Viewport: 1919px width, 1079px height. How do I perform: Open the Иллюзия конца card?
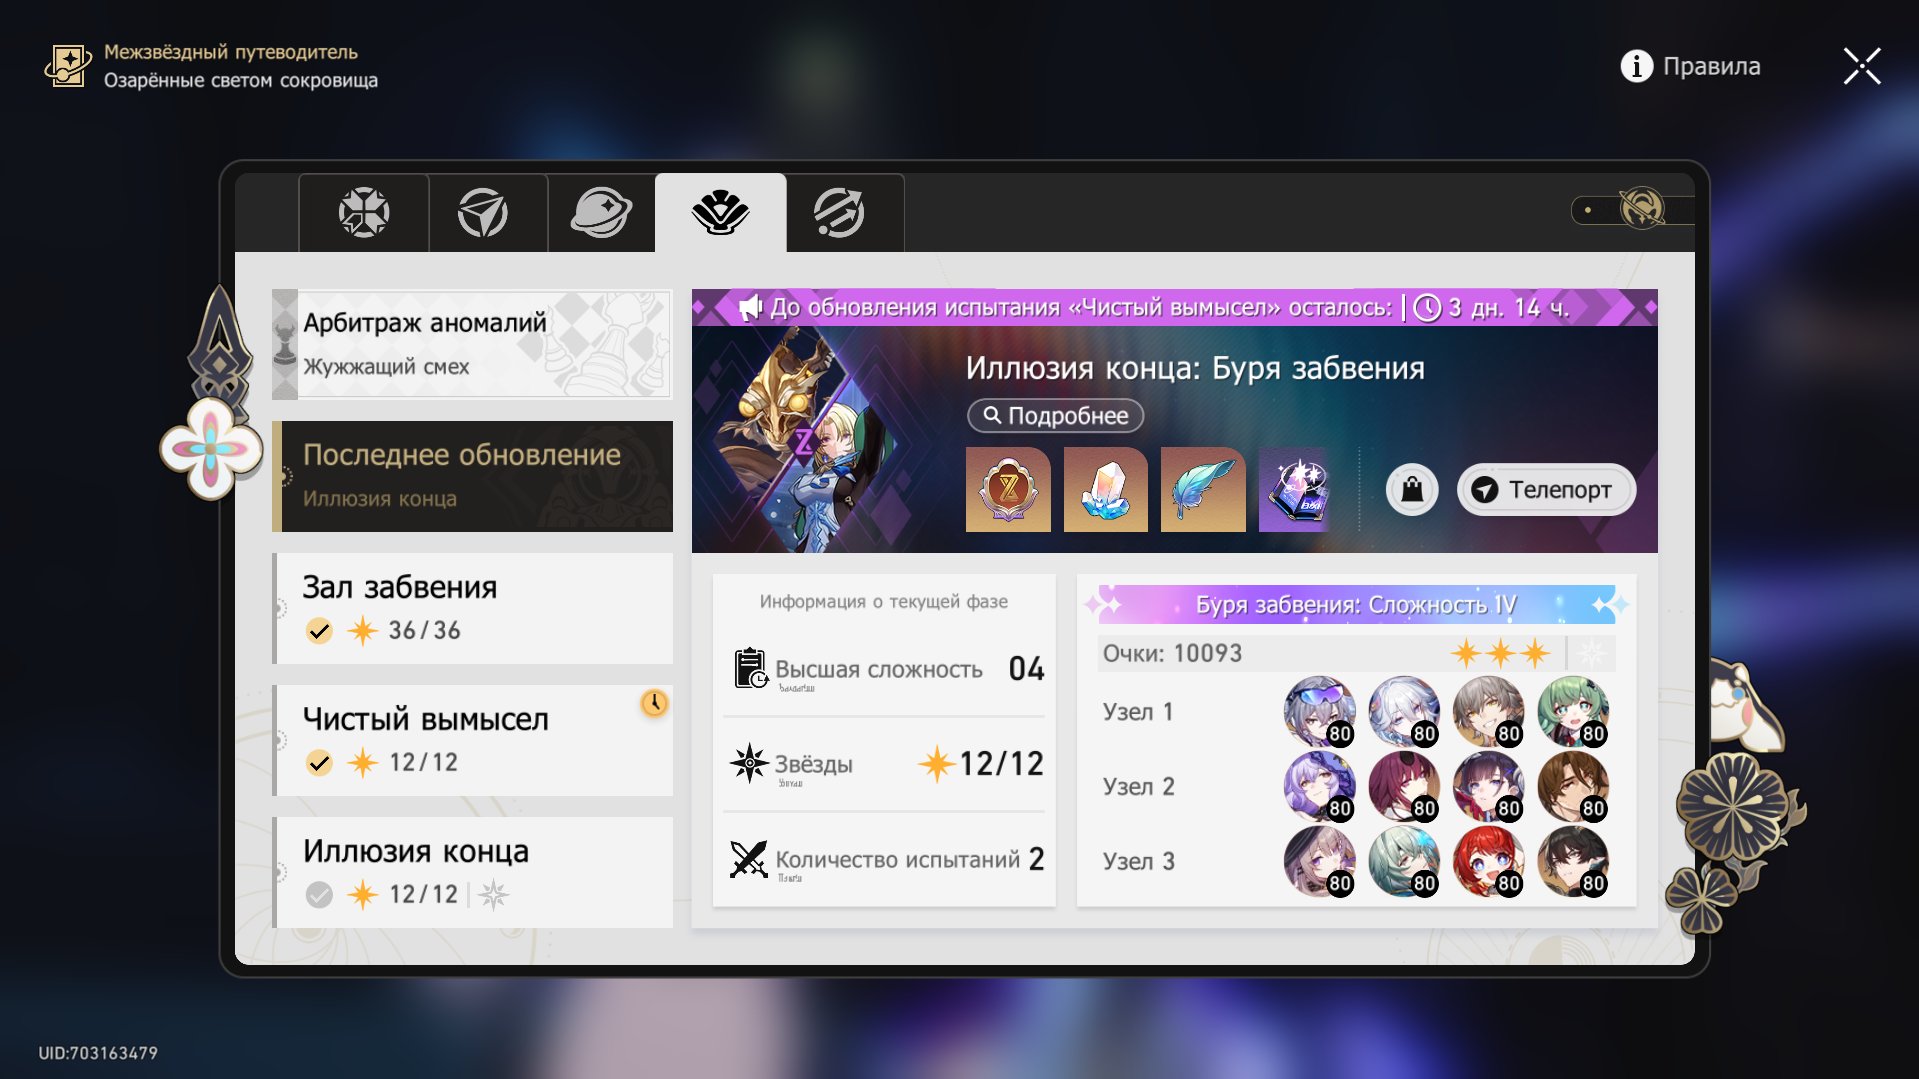[472, 872]
